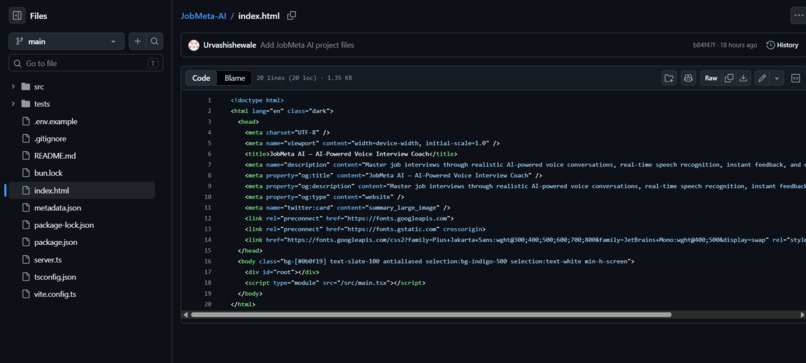The width and height of the screenshot is (806, 363).
Task: Add a new file with plus icon
Action: pyautogui.click(x=137, y=42)
